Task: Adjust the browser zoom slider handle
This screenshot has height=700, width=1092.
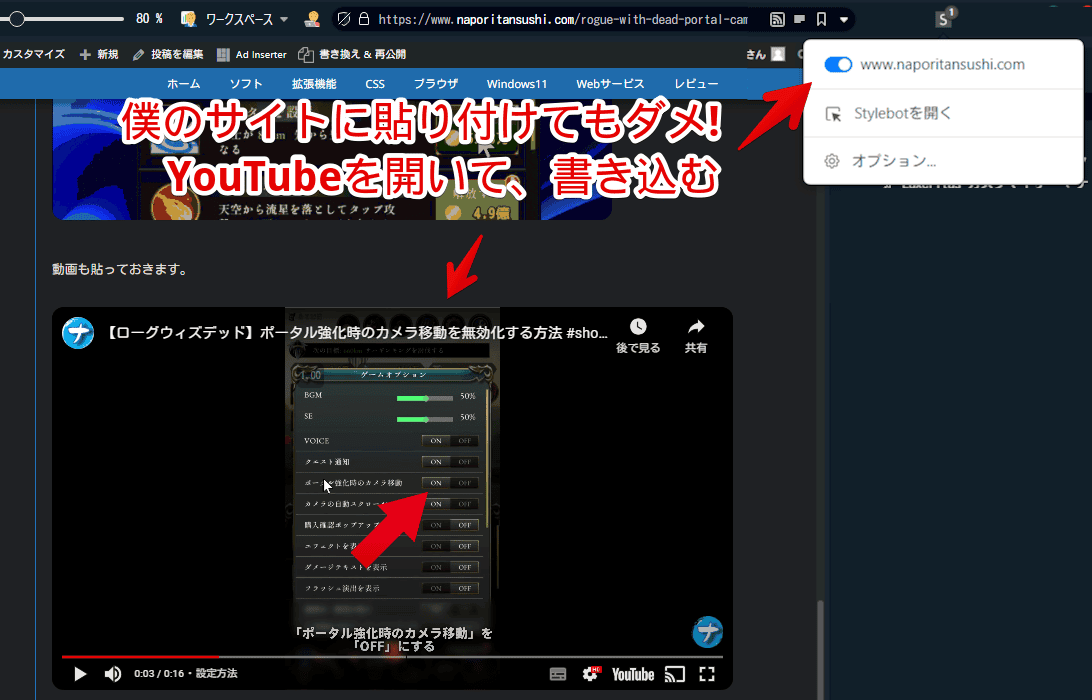Action: [x=17, y=19]
